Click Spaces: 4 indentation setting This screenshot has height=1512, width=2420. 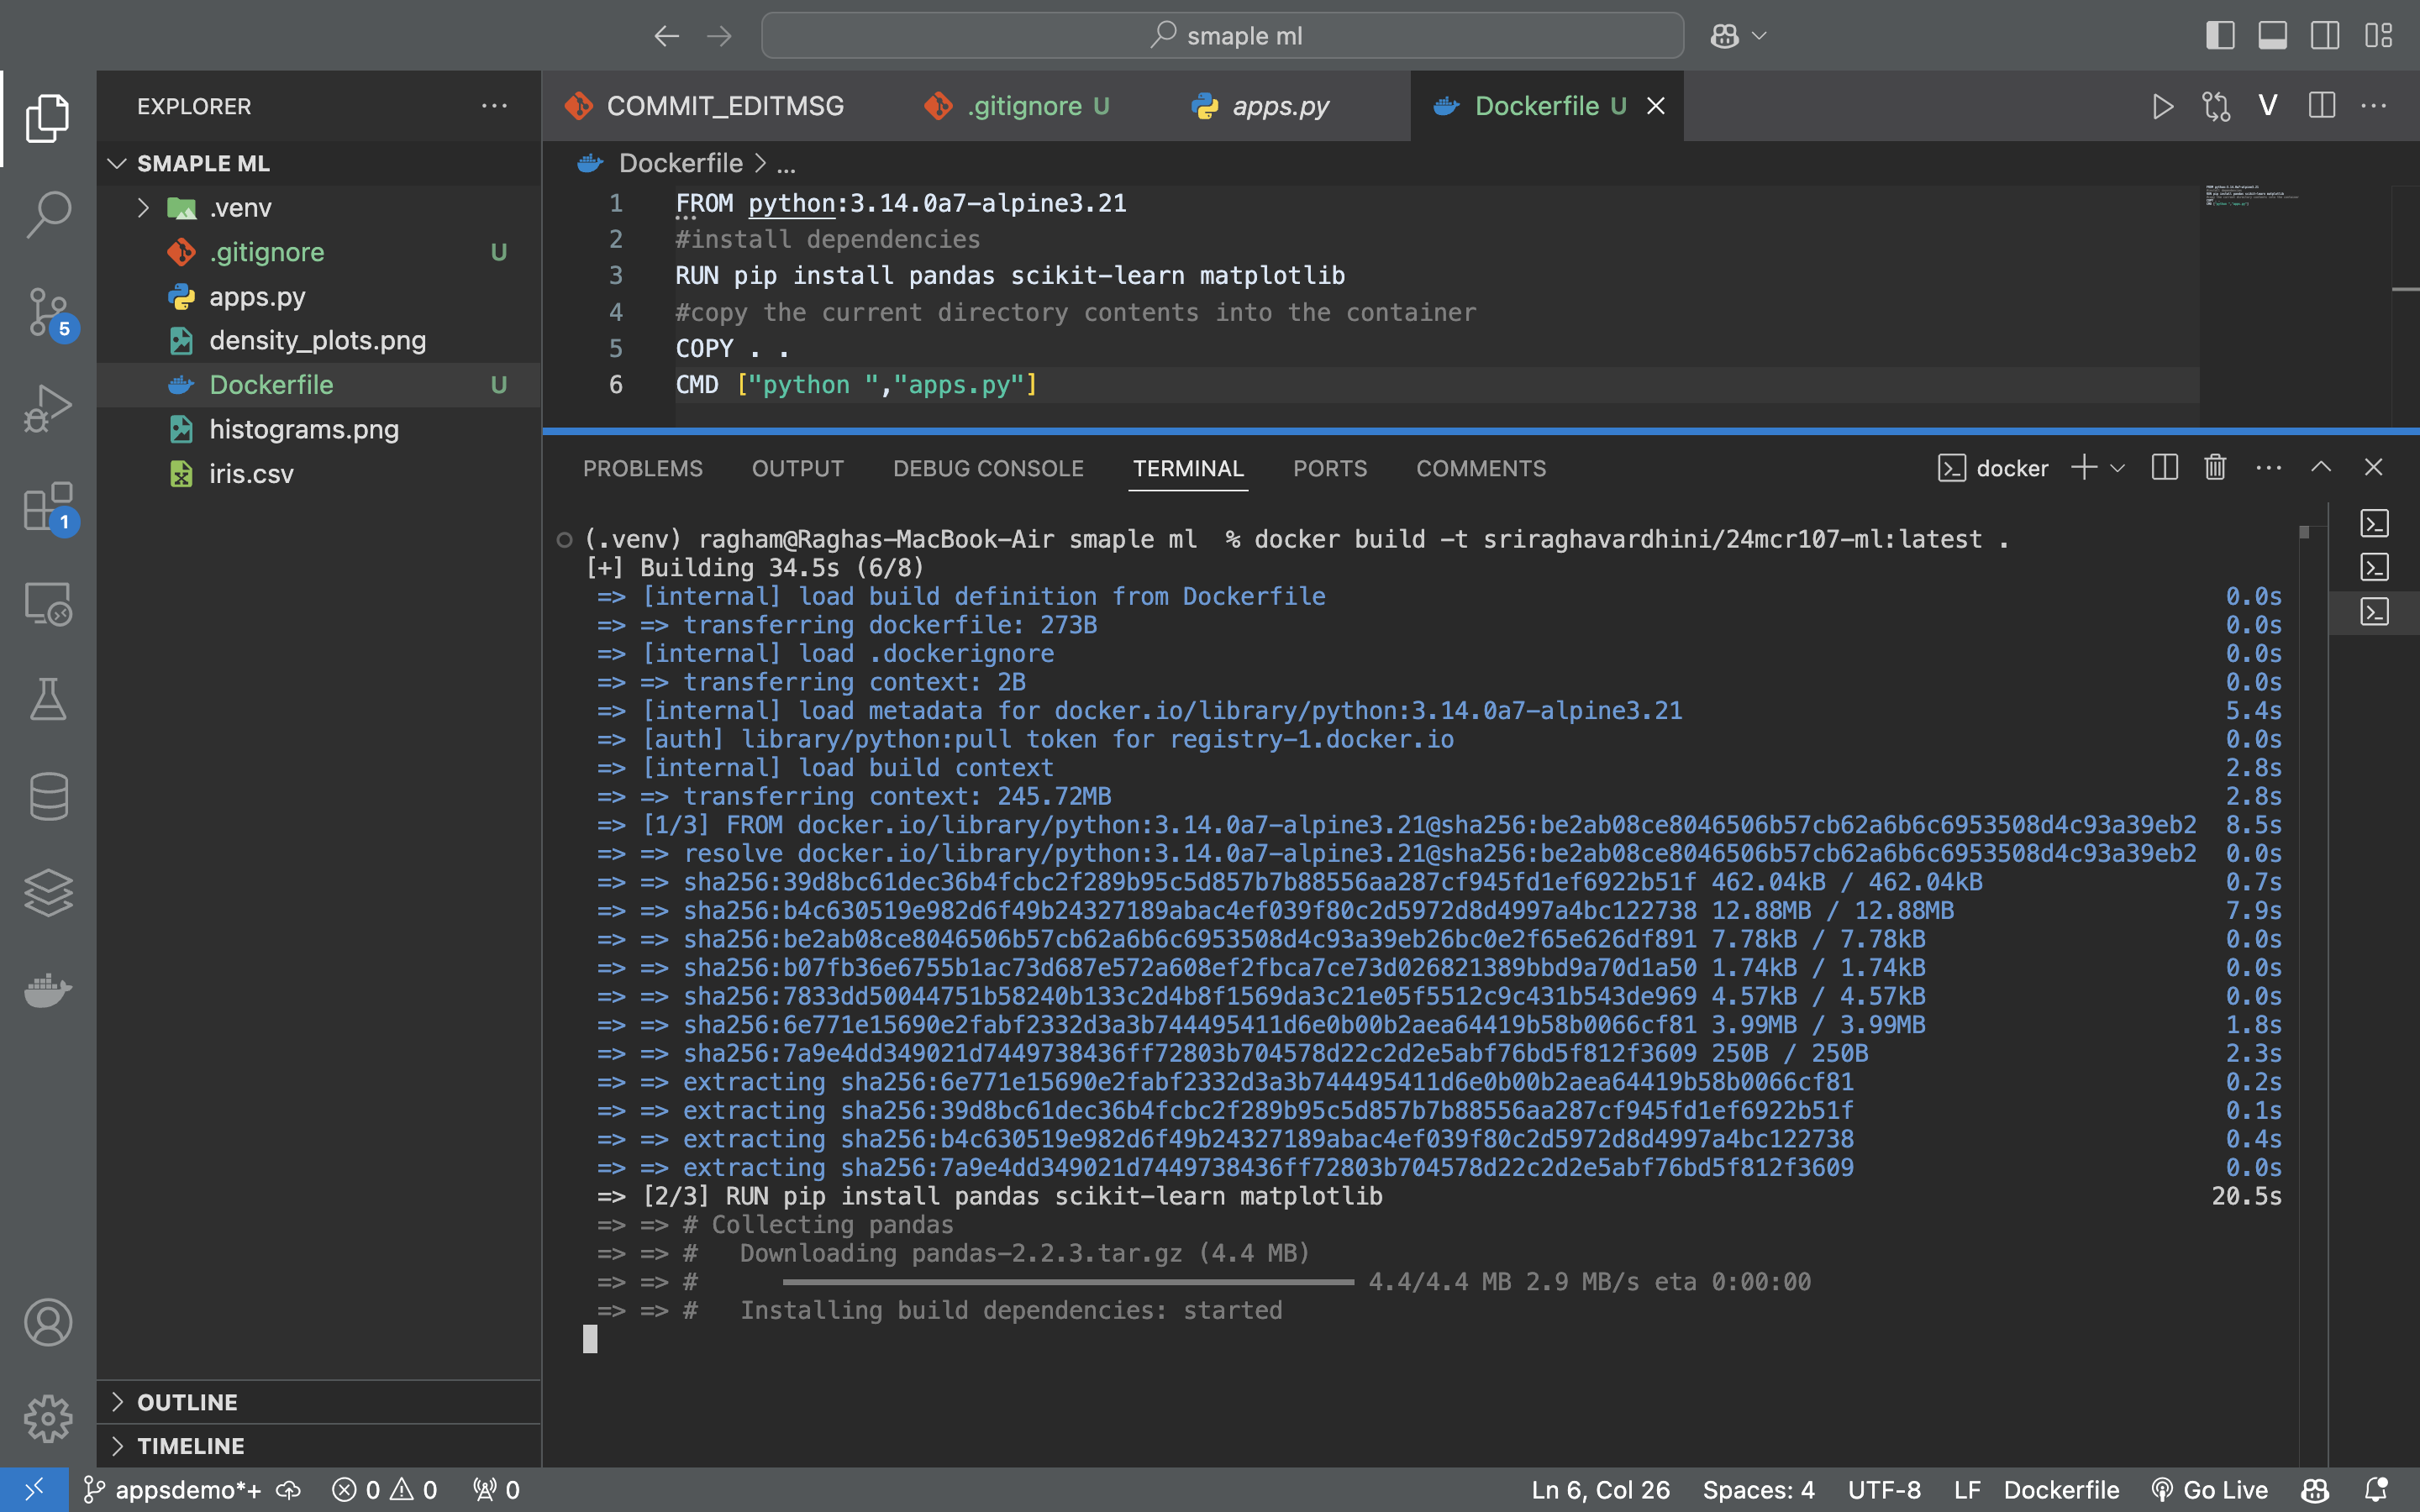pos(1758,1490)
